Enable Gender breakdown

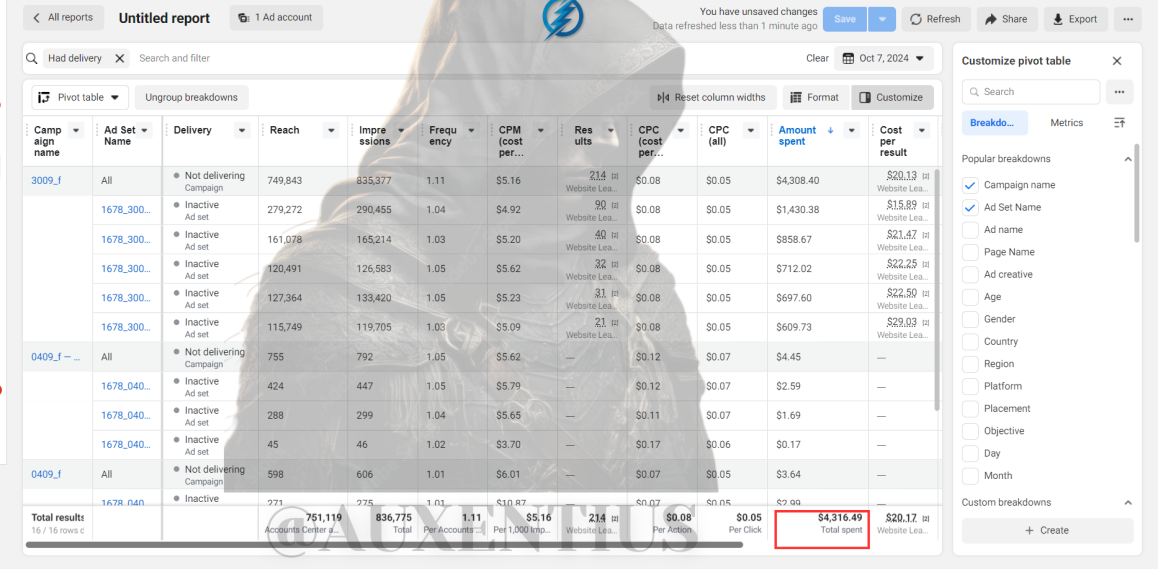(x=970, y=319)
